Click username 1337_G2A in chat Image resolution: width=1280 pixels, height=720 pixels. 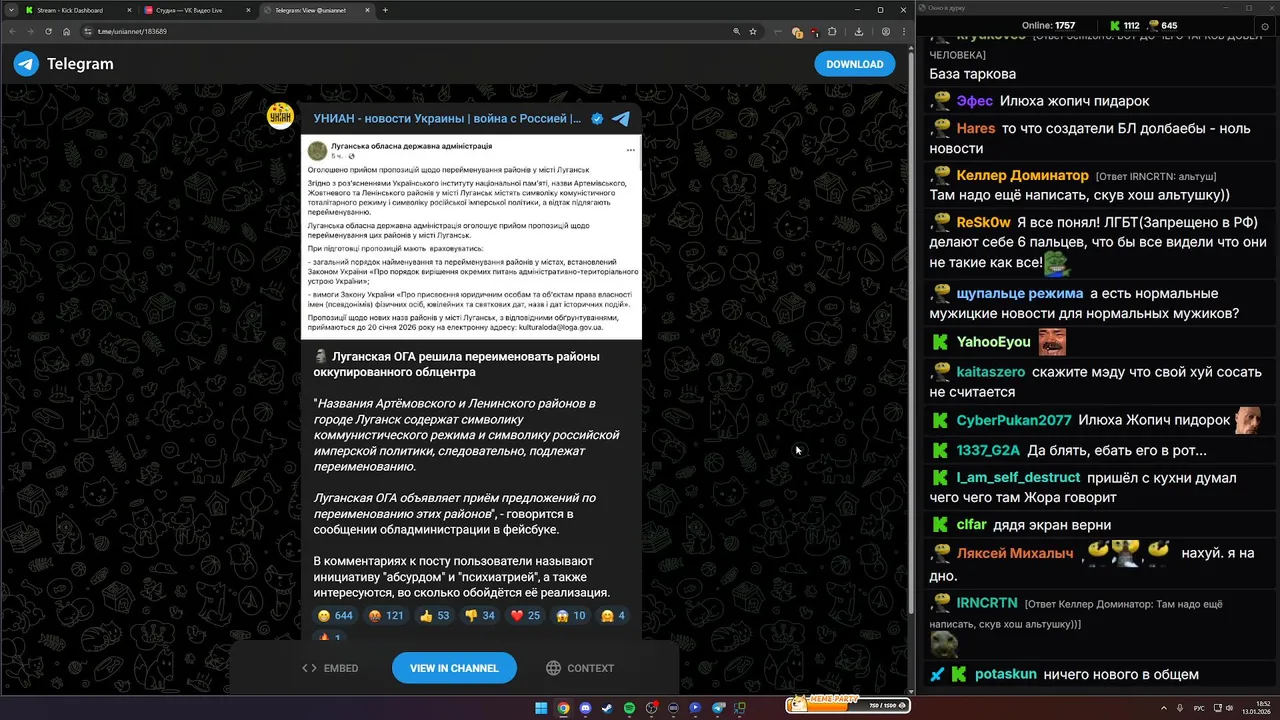(988, 450)
